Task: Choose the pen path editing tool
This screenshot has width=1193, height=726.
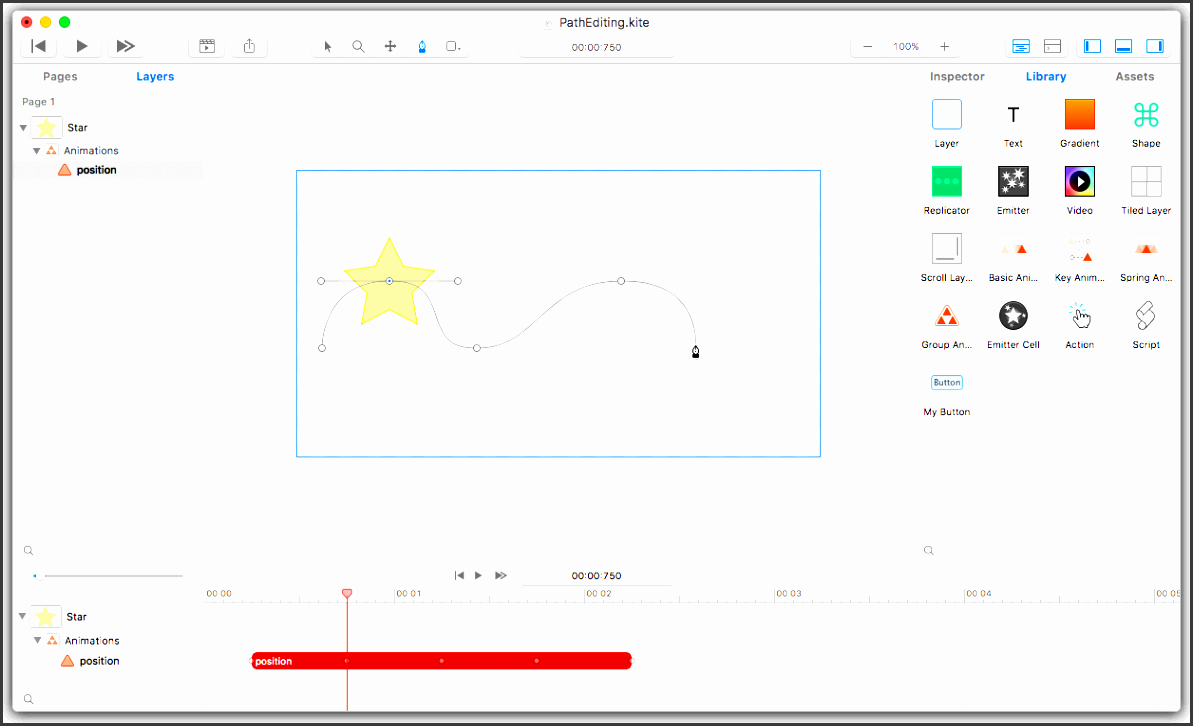Action: pyautogui.click(x=422, y=46)
